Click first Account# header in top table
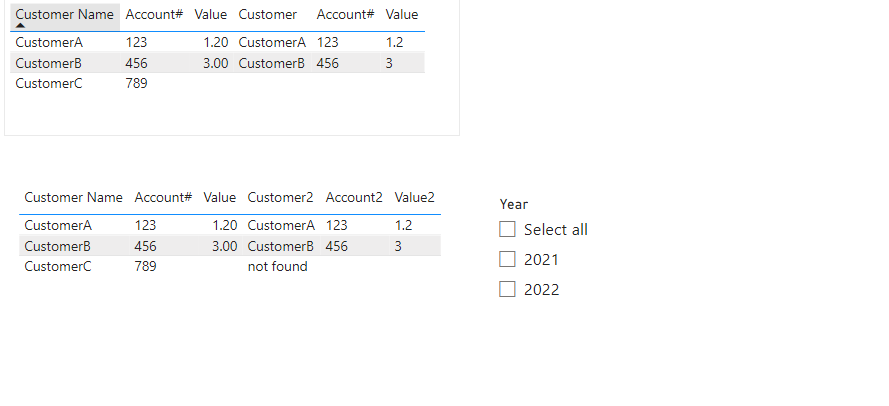This screenshot has height=406, width=889. (154, 14)
